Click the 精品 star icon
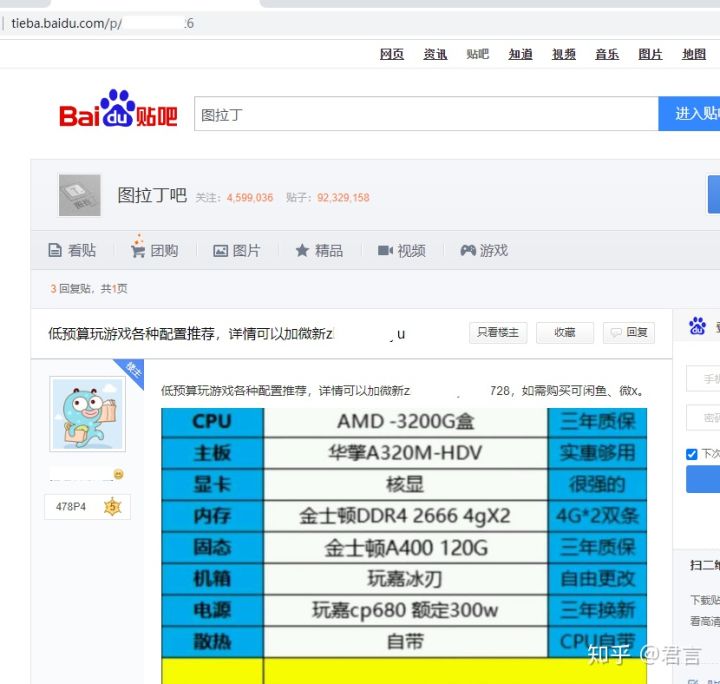Screen dimensions: 720x684 [302, 250]
